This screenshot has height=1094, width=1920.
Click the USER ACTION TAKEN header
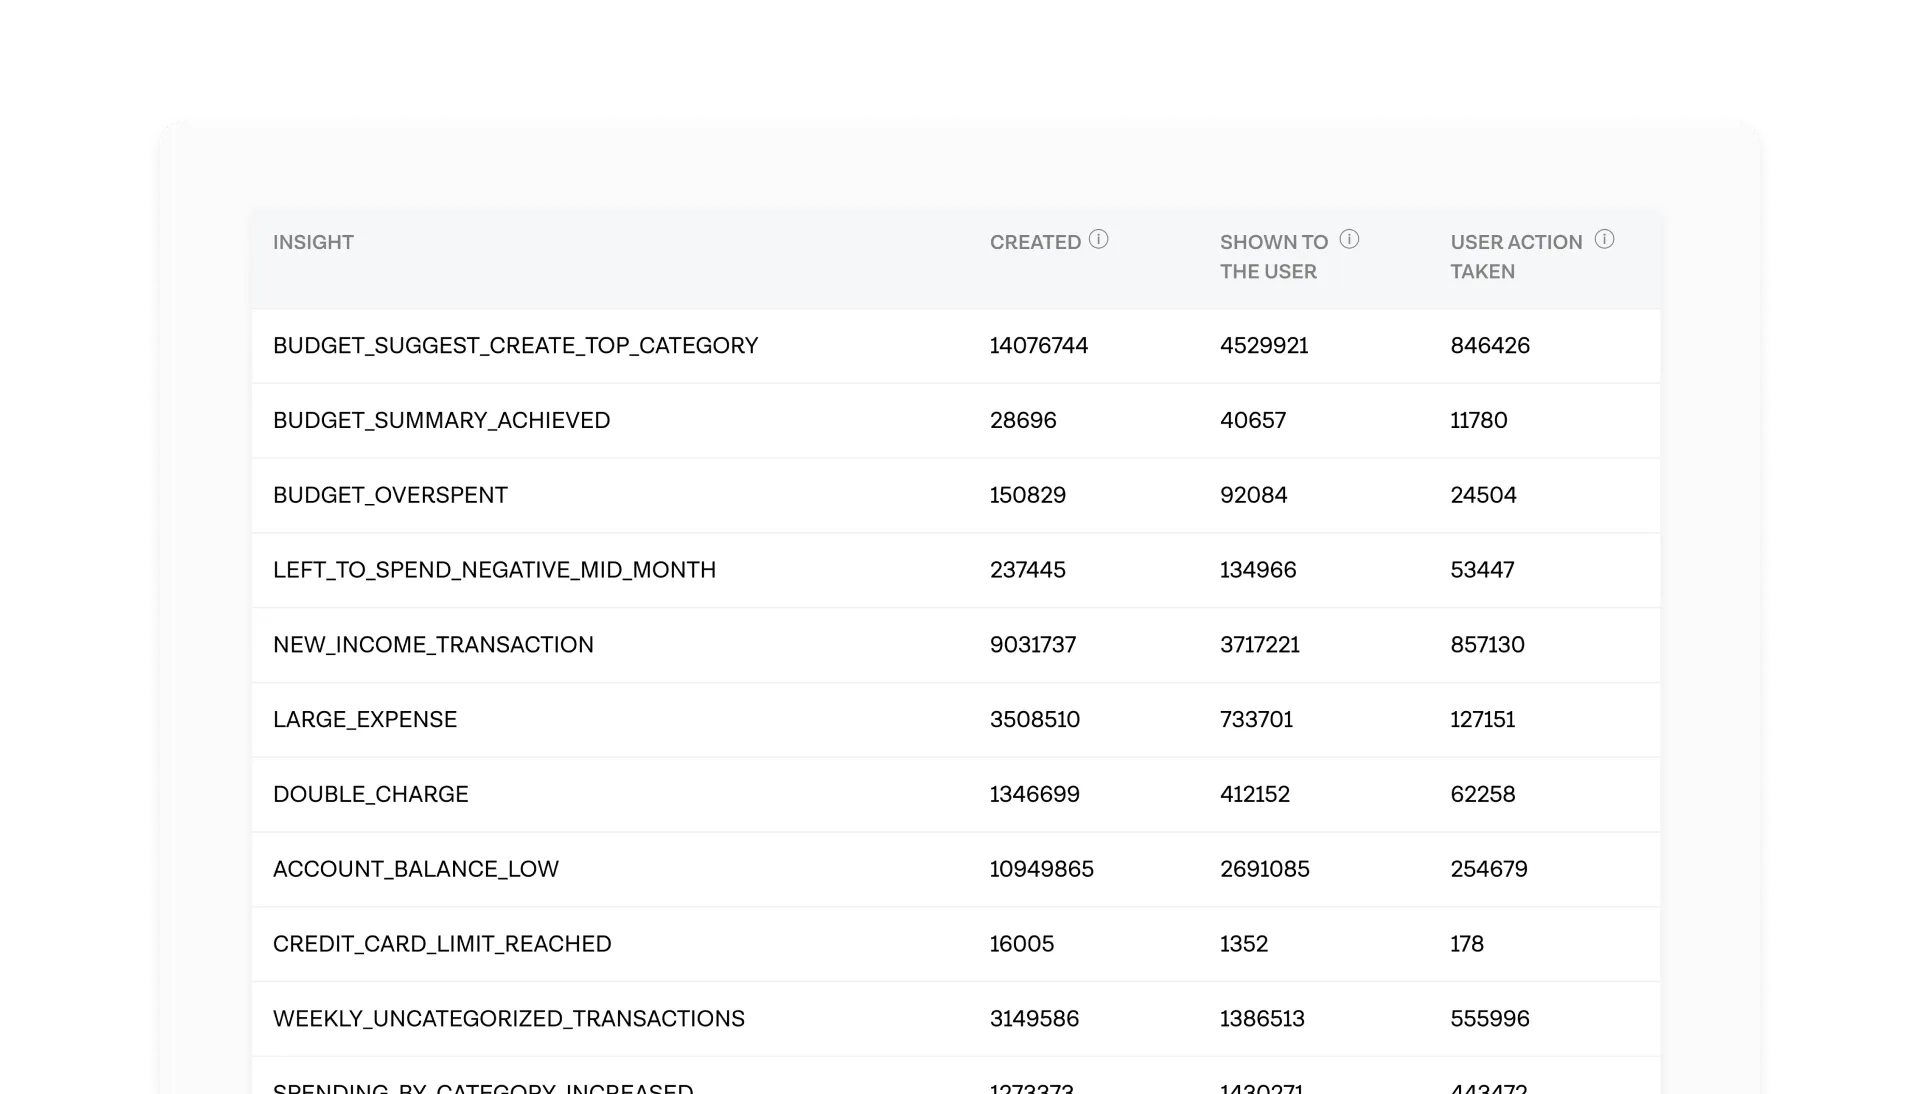tap(1515, 257)
